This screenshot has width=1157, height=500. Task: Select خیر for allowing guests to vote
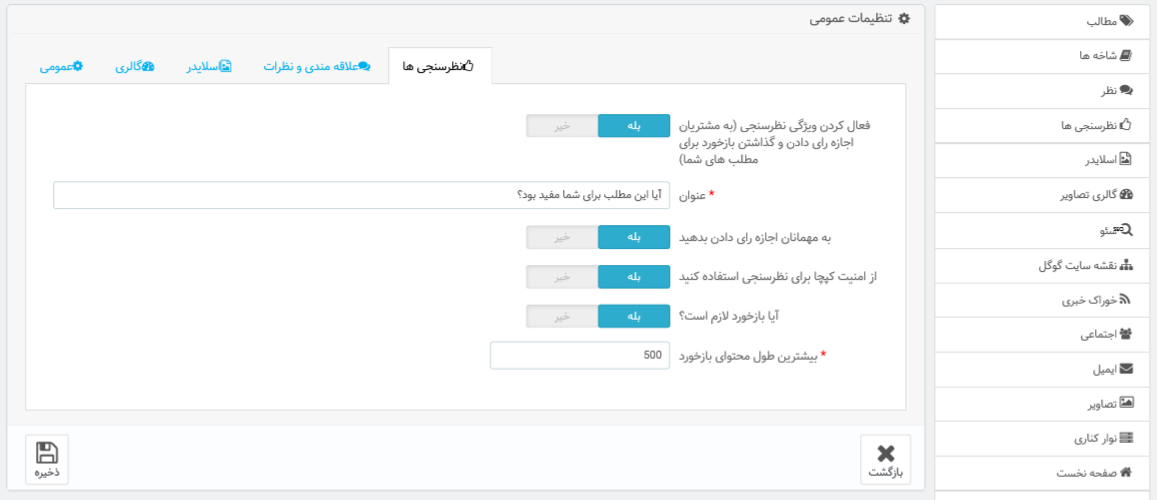tap(562, 237)
